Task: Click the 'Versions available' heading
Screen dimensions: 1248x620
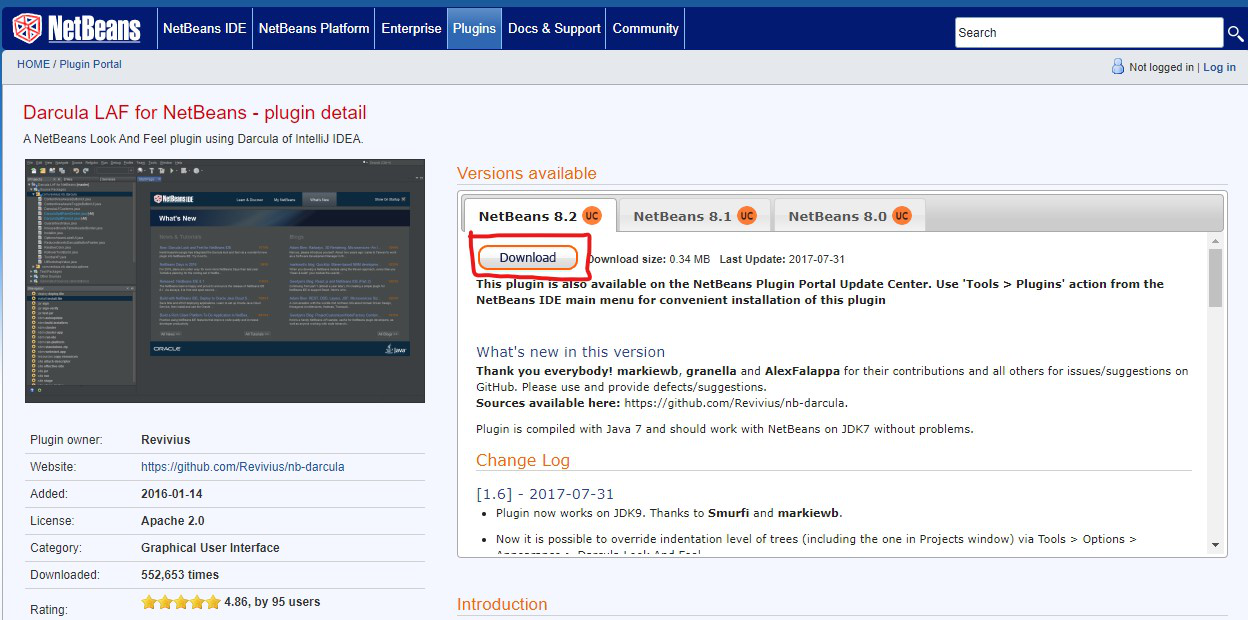Action: click(x=527, y=173)
